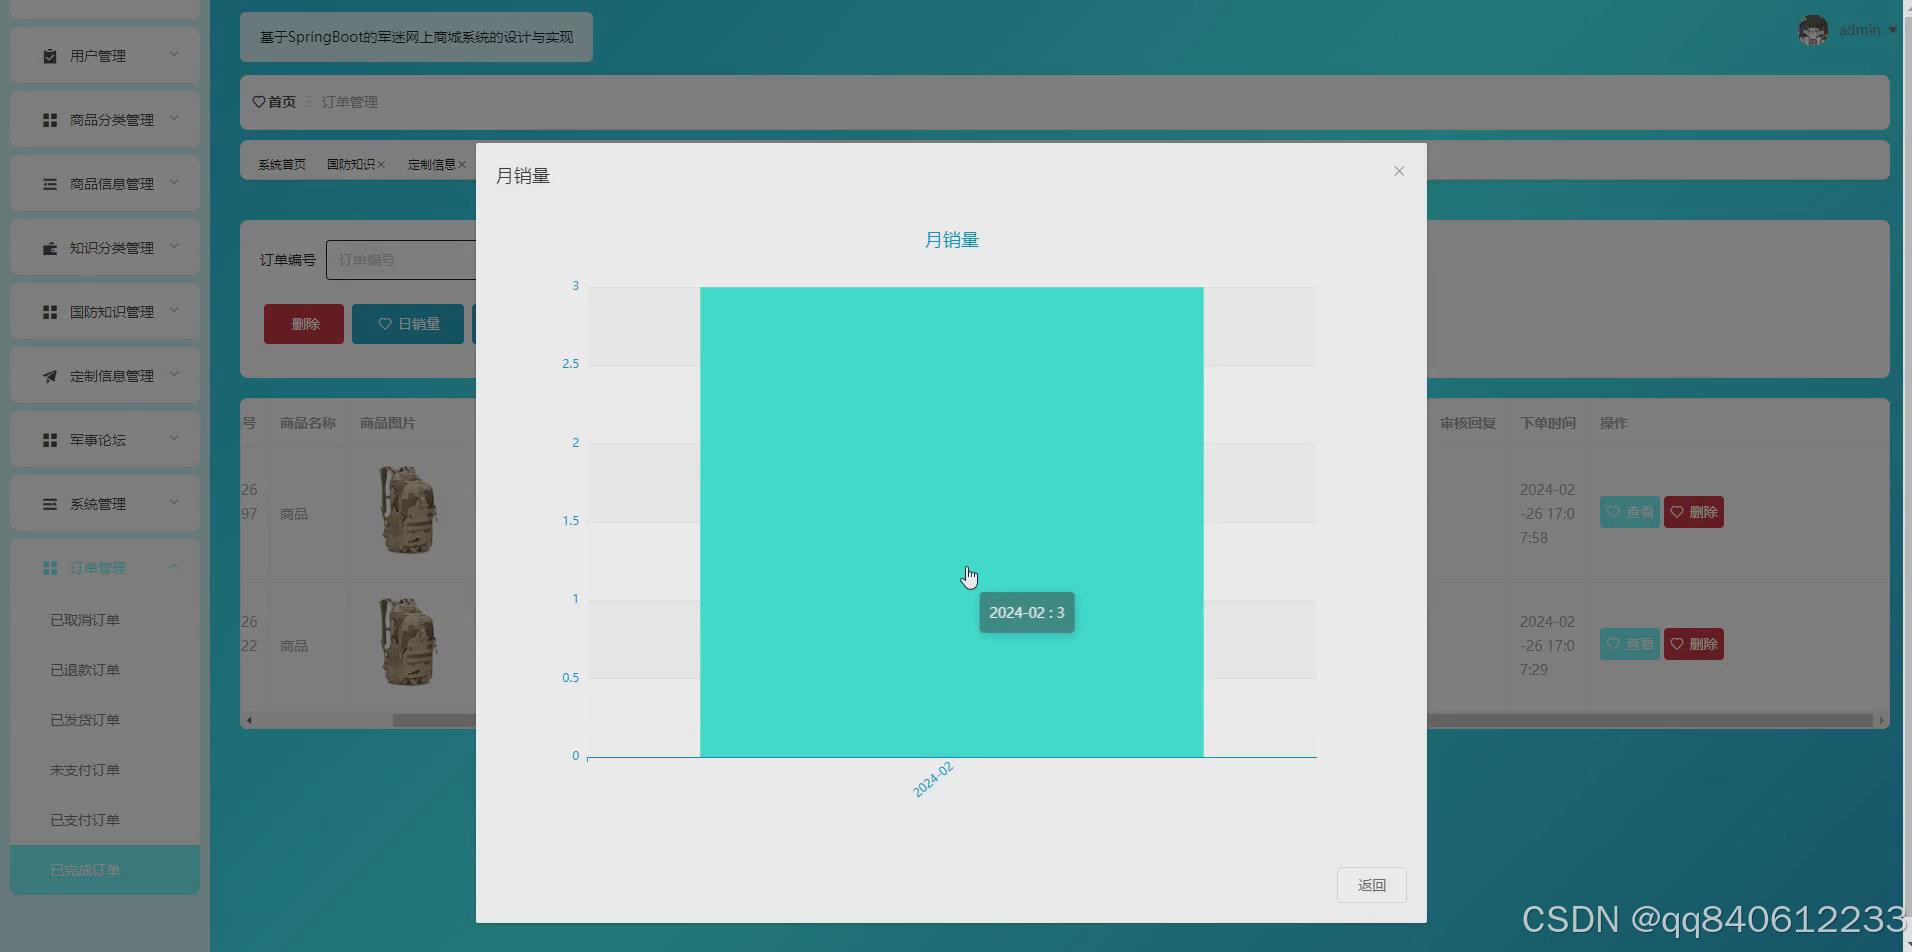Click the 商品信息管理 list icon
This screenshot has width=1912, height=952.
tap(50, 184)
